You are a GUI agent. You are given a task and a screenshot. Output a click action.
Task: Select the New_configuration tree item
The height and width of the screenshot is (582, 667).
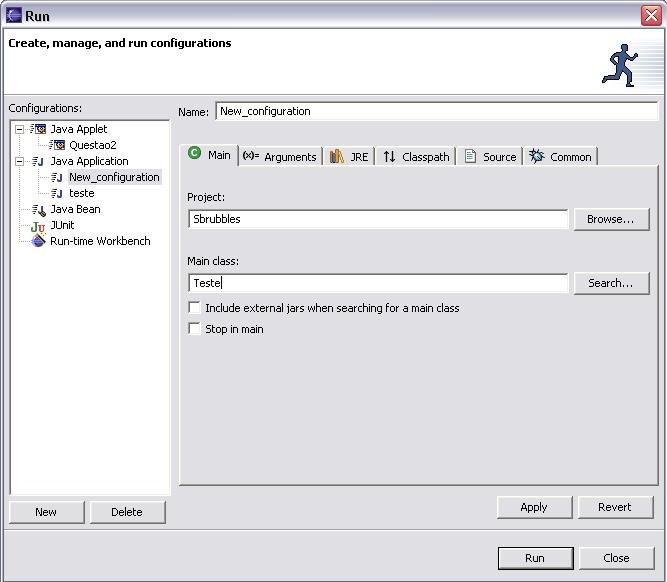point(114,177)
